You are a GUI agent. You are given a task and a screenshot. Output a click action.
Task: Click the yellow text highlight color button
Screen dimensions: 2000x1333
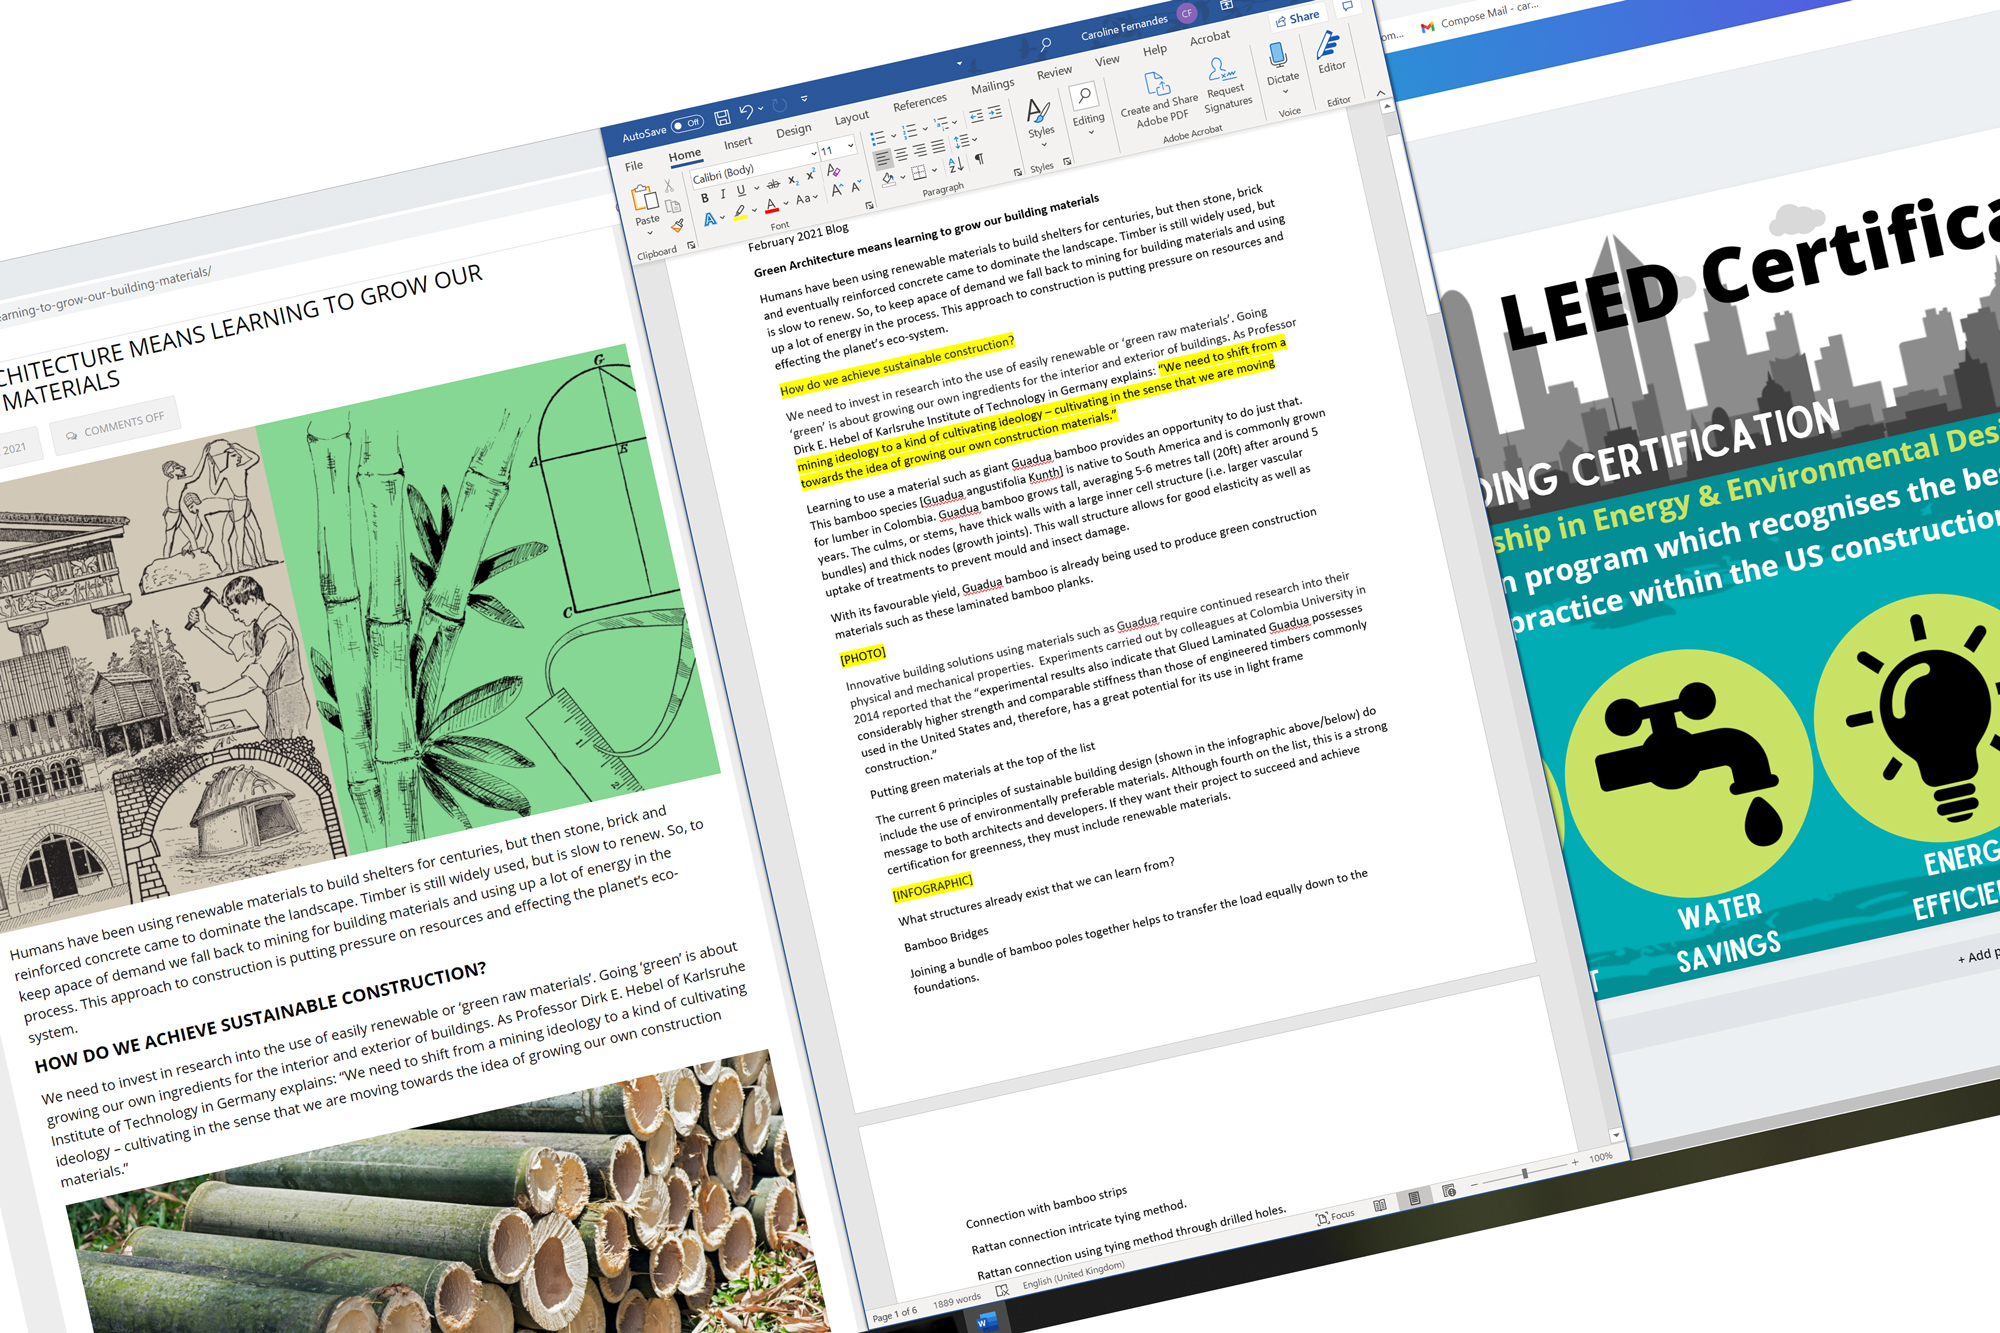[739, 213]
